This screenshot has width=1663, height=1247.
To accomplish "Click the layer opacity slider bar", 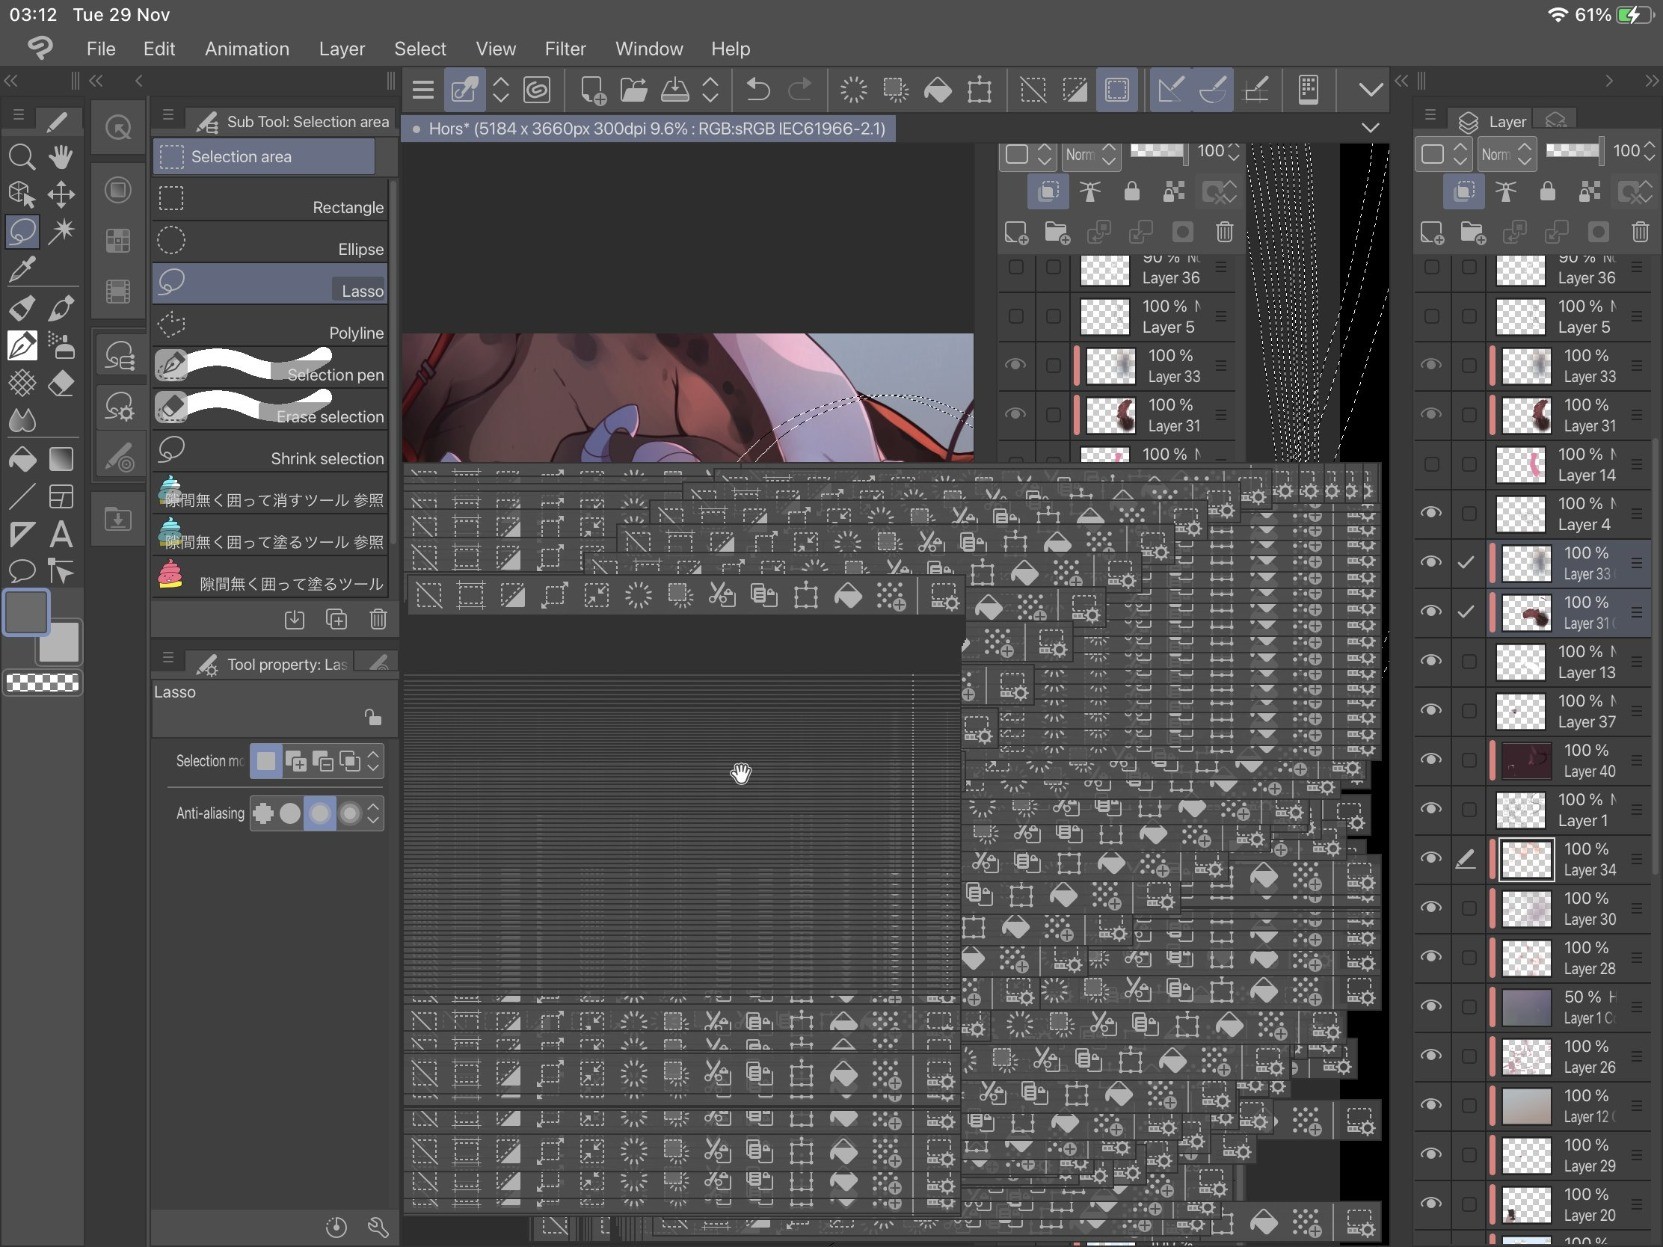I will pyautogui.click(x=1573, y=151).
